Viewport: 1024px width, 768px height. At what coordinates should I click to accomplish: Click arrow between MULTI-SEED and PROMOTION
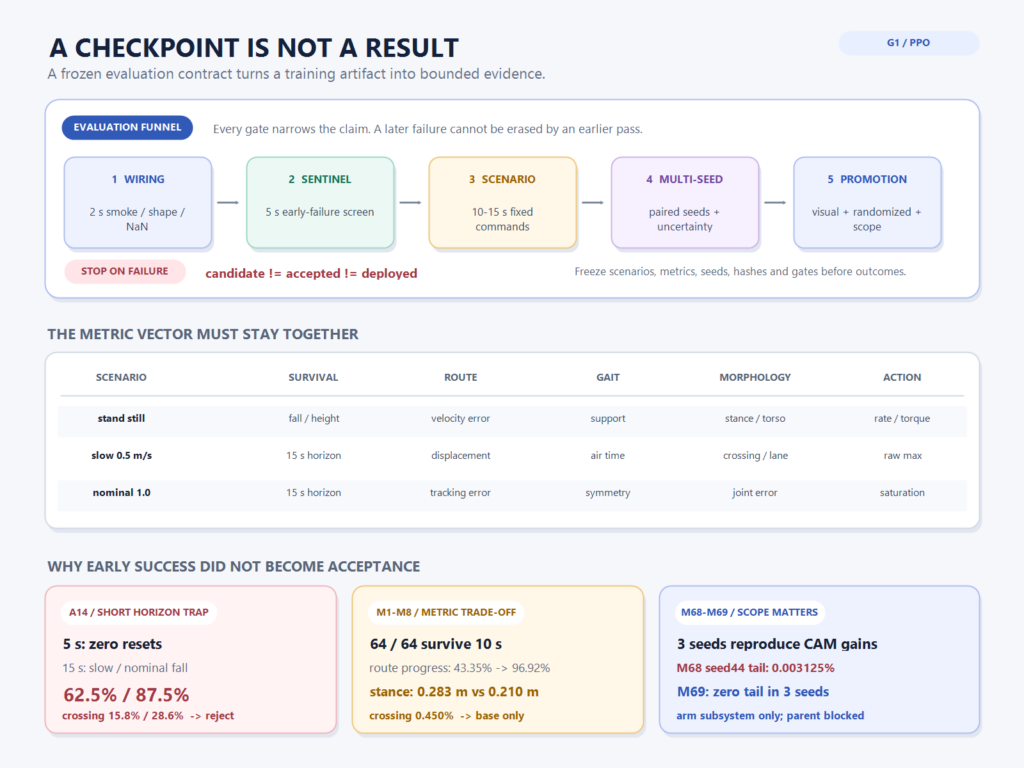[x=775, y=202]
